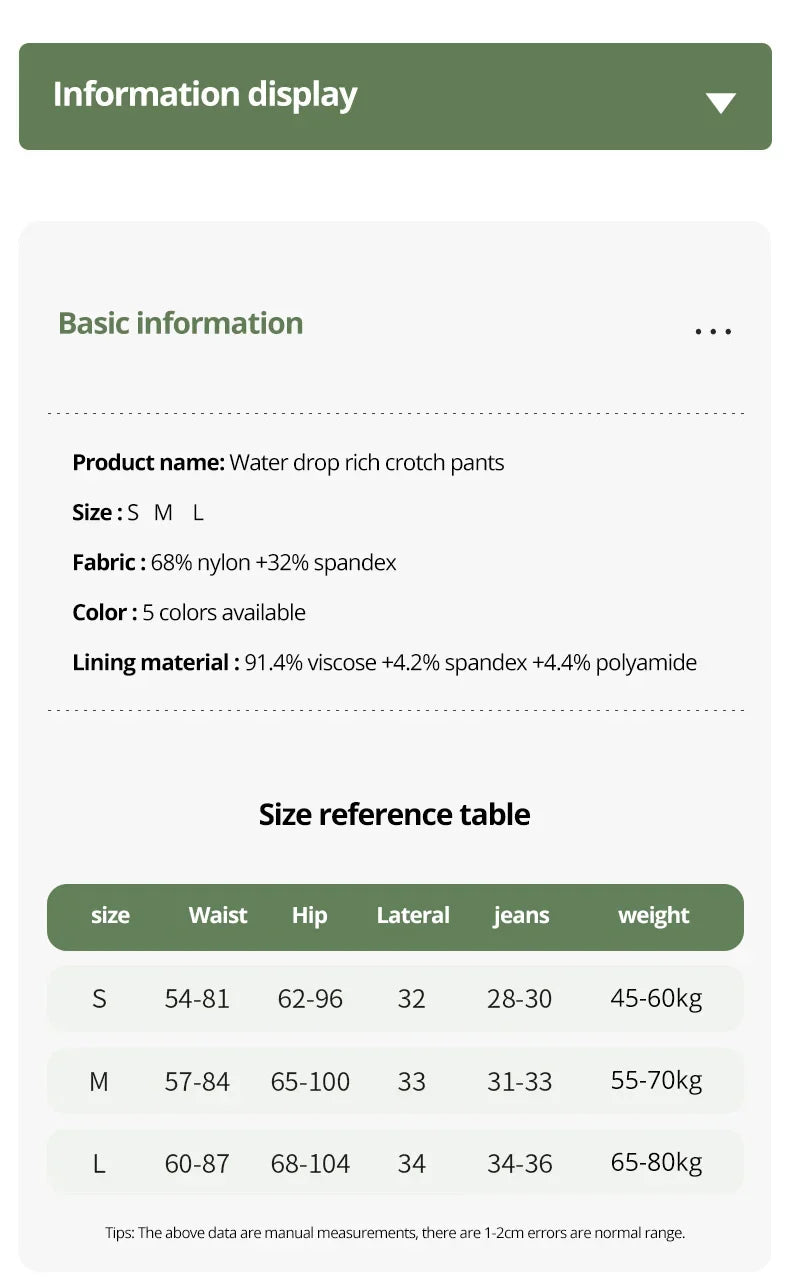Click the S size table row

pos(395,998)
